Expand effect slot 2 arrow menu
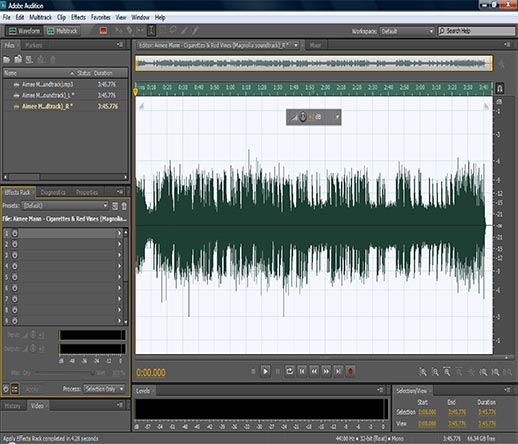The height and width of the screenshot is (444, 518). pyautogui.click(x=119, y=244)
